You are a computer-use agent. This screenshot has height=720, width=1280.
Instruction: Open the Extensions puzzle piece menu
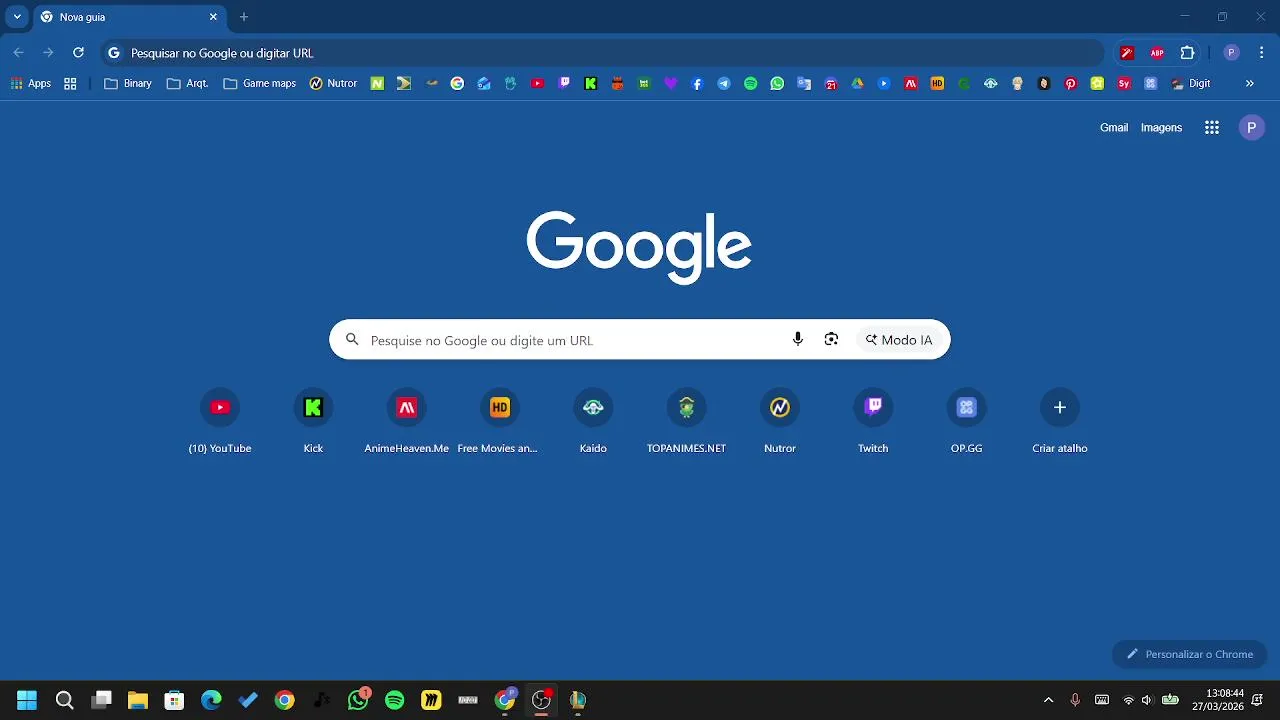1188,53
